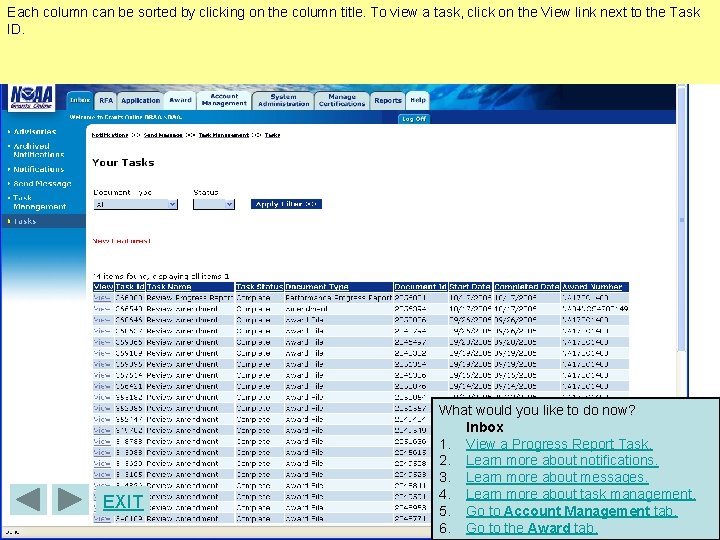
Task: Click the red New Features link
Action: point(122,241)
